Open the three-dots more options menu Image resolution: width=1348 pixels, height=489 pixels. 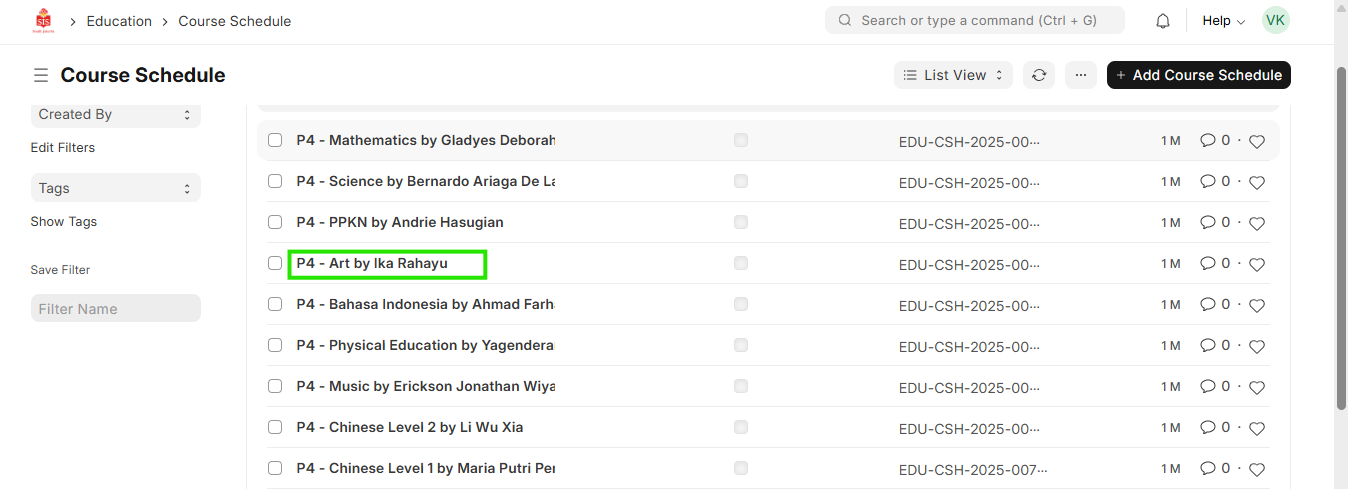(1080, 75)
